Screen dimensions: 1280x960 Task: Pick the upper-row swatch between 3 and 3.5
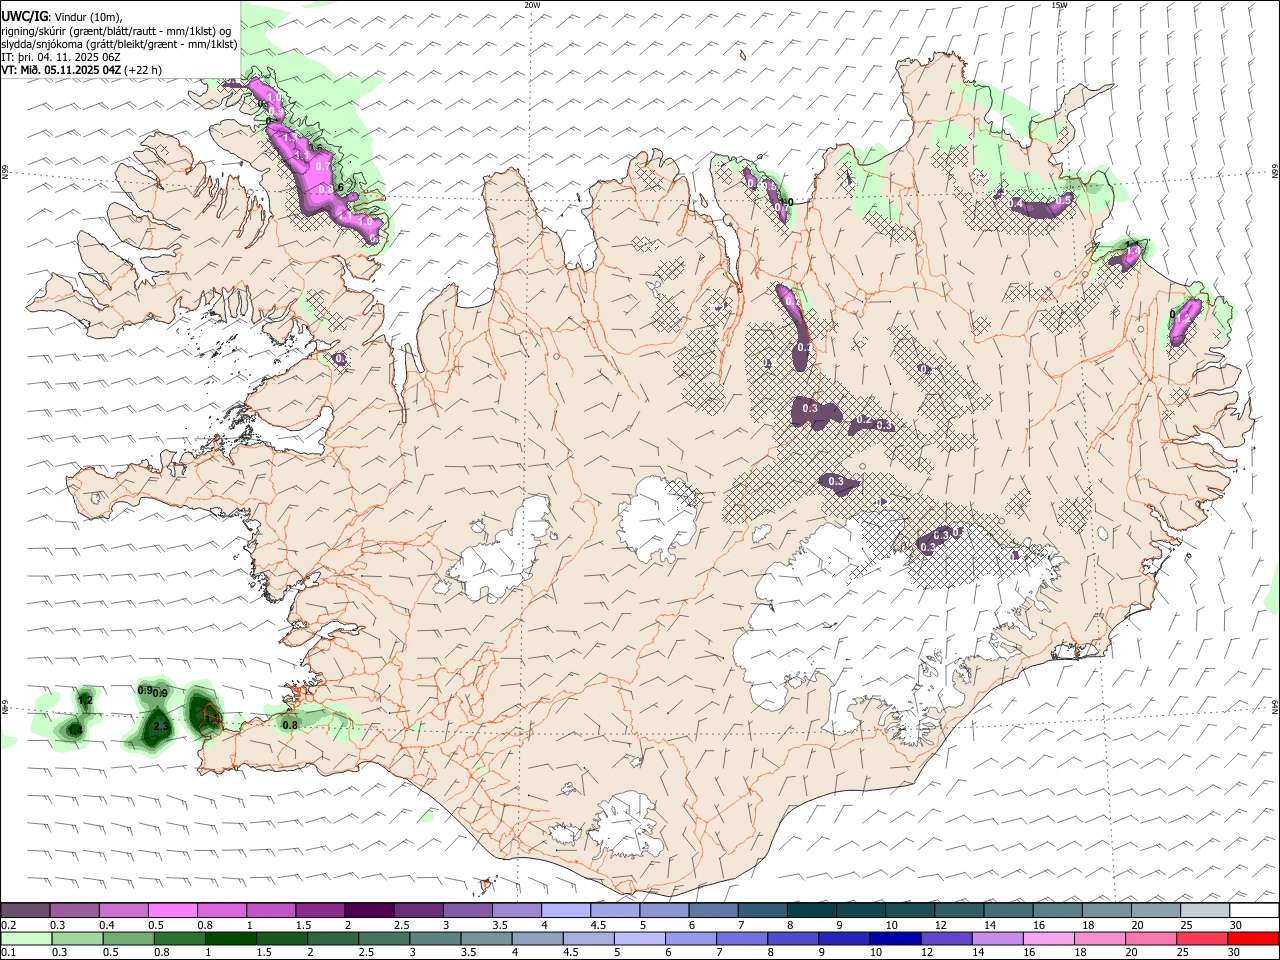pyautogui.click(x=467, y=911)
